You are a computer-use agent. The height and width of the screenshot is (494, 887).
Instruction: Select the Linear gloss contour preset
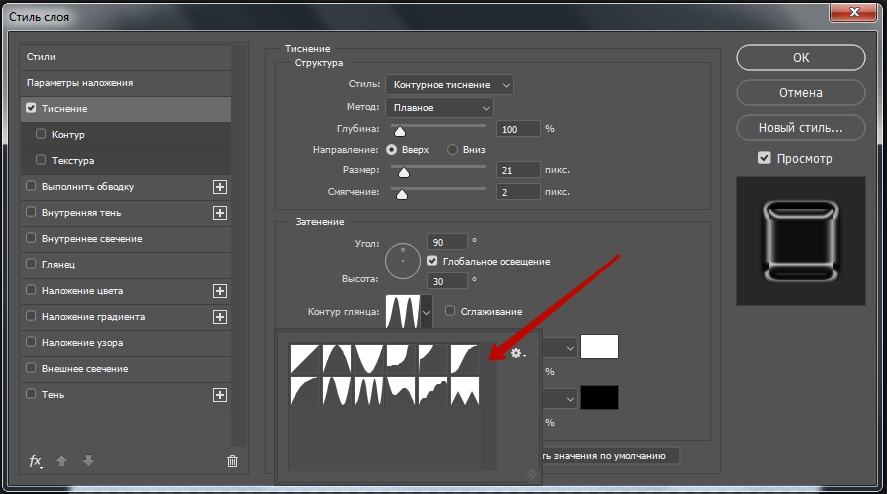click(x=304, y=359)
